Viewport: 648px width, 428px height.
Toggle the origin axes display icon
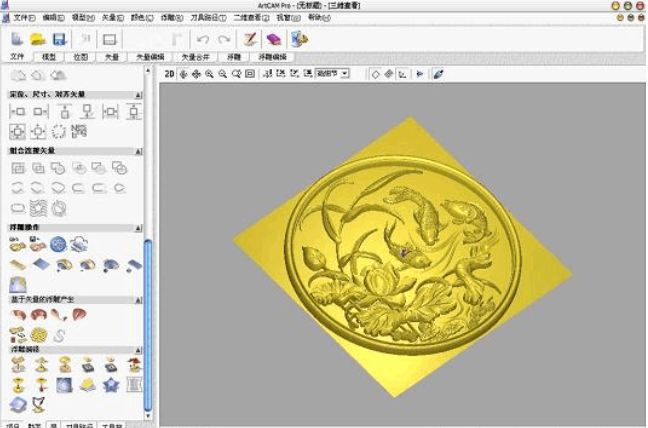coord(402,74)
